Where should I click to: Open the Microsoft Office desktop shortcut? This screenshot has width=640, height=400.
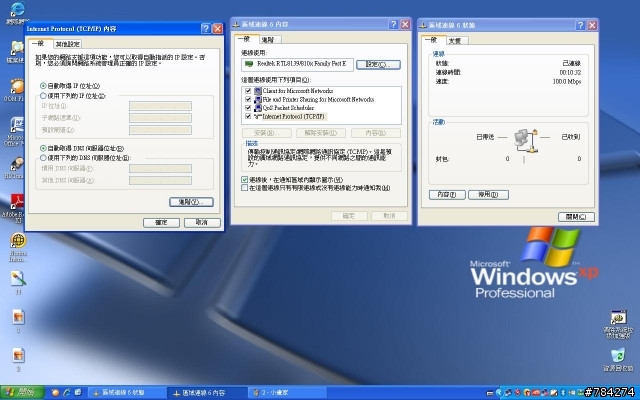[x=17, y=125]
